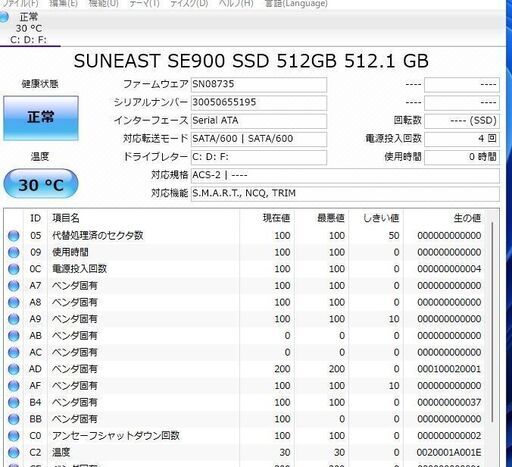
Task: Click status icon for attribute AF
Action: click(x=14, y=386)
